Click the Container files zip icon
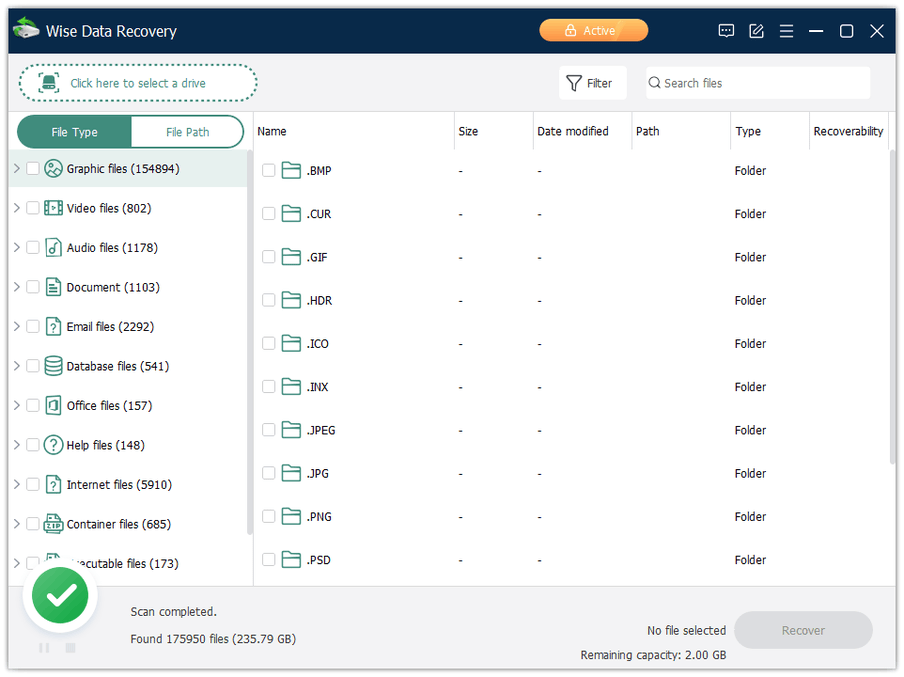This screenshot has height=677, width=904. [53, 524]
